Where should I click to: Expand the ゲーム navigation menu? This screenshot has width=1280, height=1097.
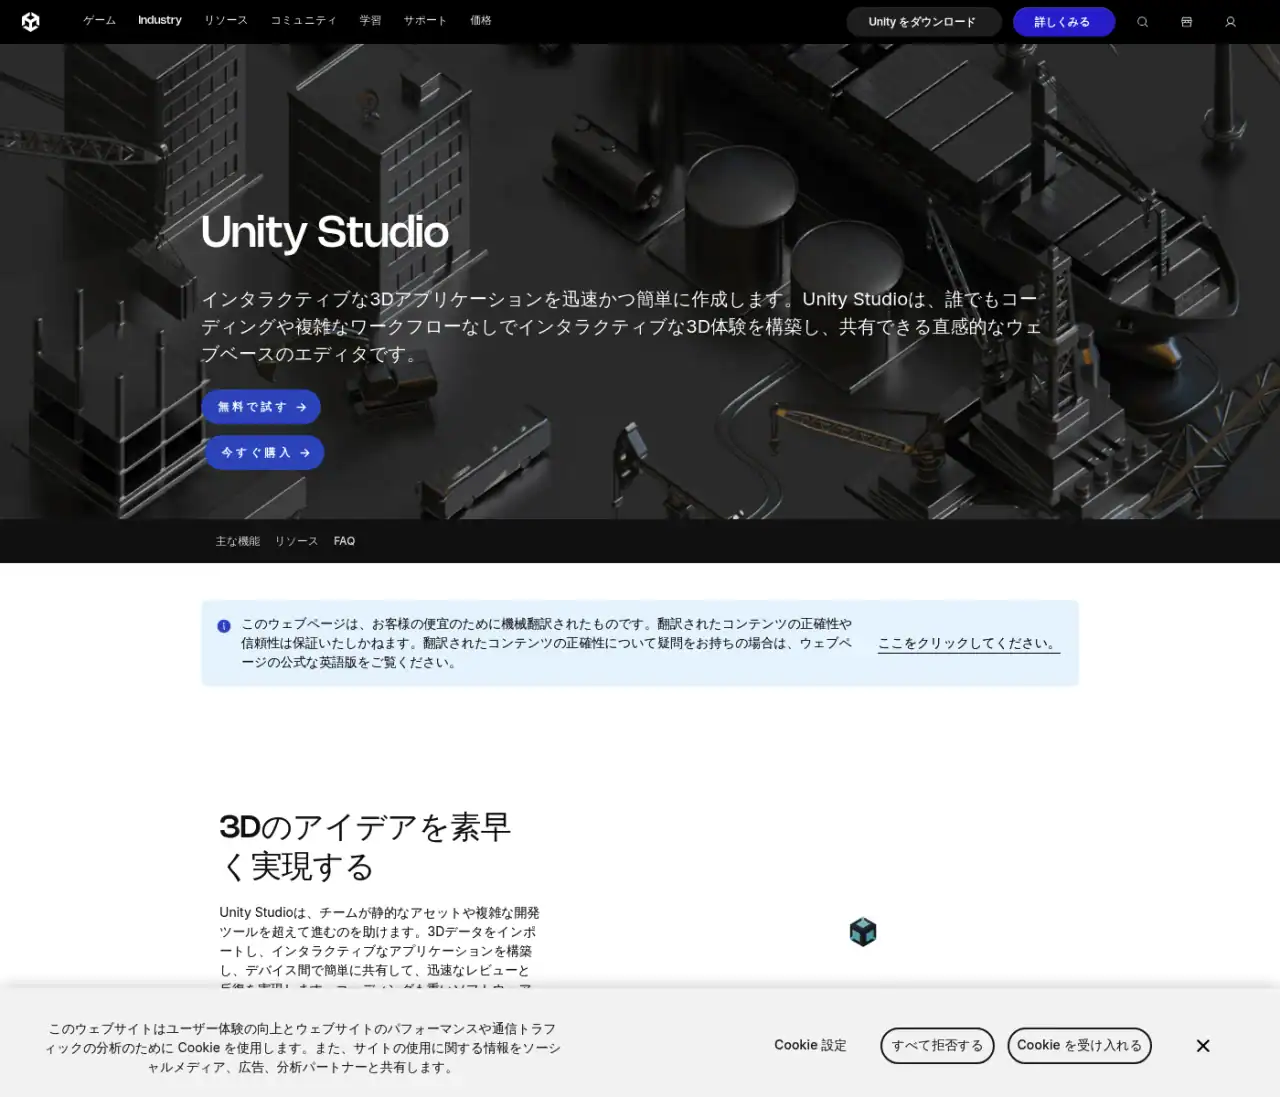click(x=99, y=21)
